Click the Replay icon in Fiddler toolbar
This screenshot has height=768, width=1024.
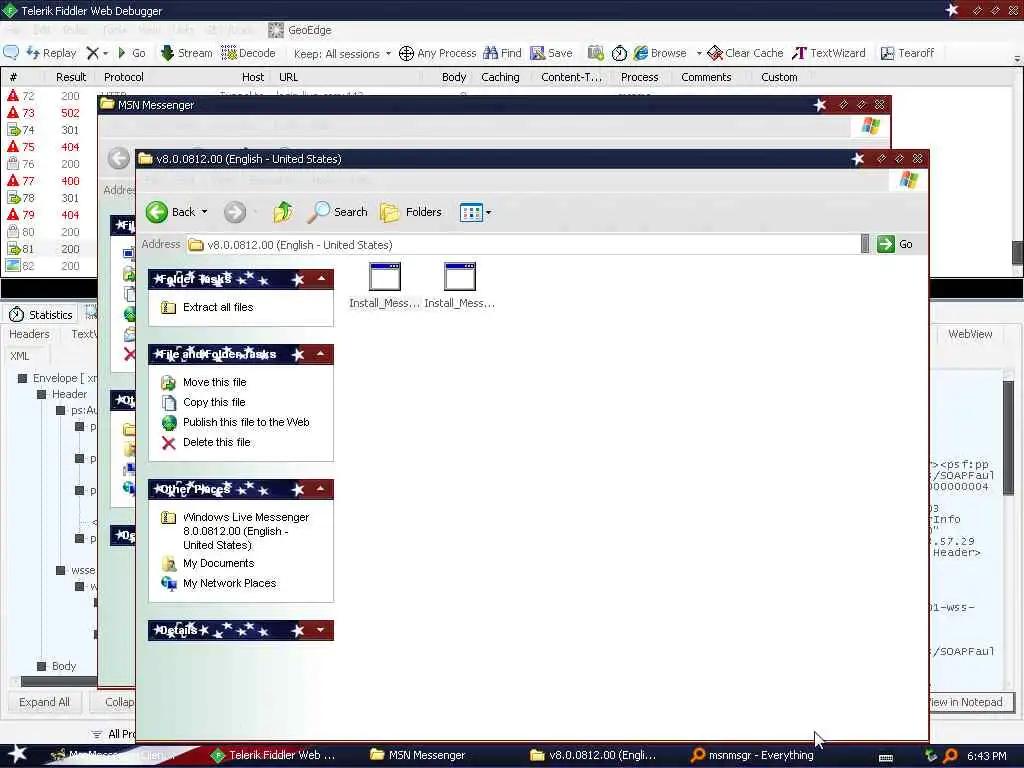click(51, 53)
